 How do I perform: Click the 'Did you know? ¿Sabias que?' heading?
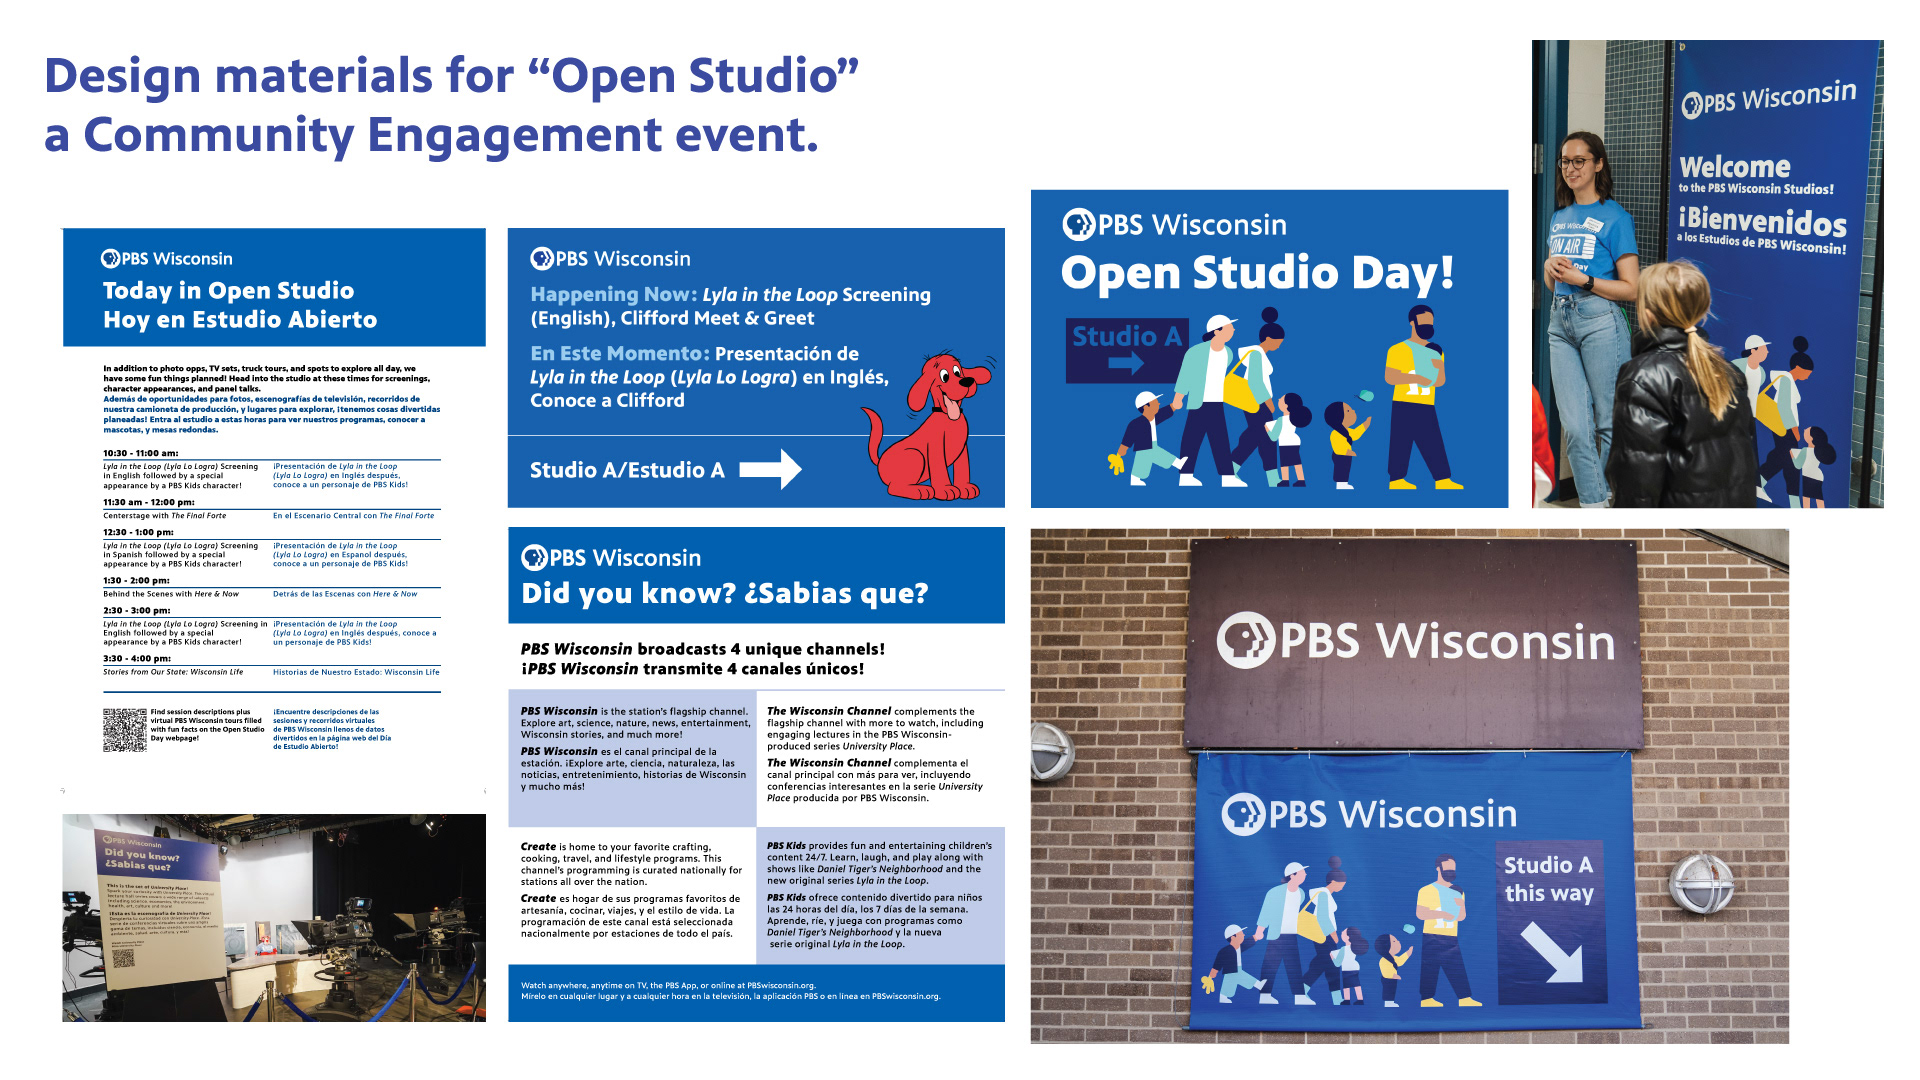click(x=725, y=594)
